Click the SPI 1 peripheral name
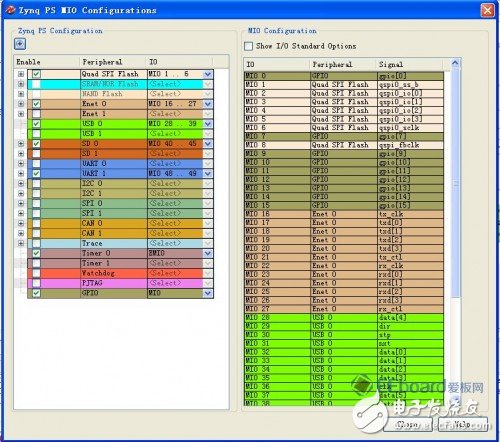 pos(92,213)
